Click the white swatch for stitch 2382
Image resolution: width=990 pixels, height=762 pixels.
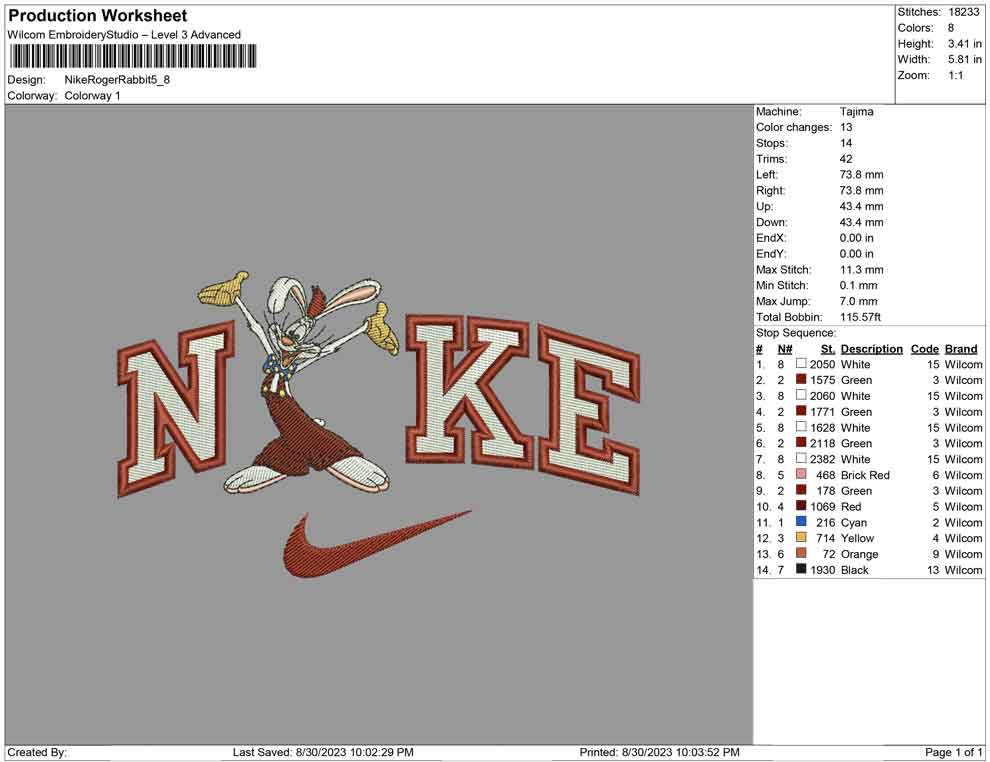[x=801, y=458]
